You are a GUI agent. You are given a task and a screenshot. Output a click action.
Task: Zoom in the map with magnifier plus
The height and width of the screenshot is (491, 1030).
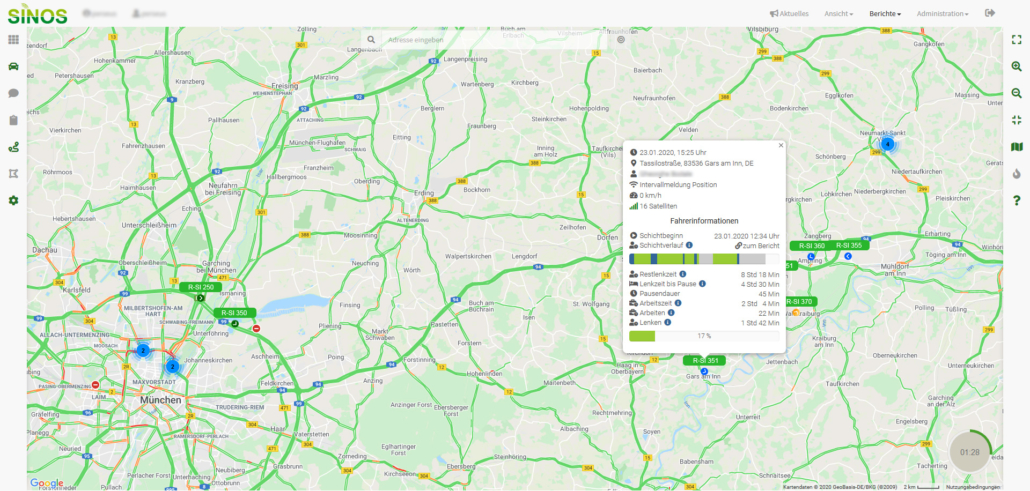click(x=1017, y=66)
